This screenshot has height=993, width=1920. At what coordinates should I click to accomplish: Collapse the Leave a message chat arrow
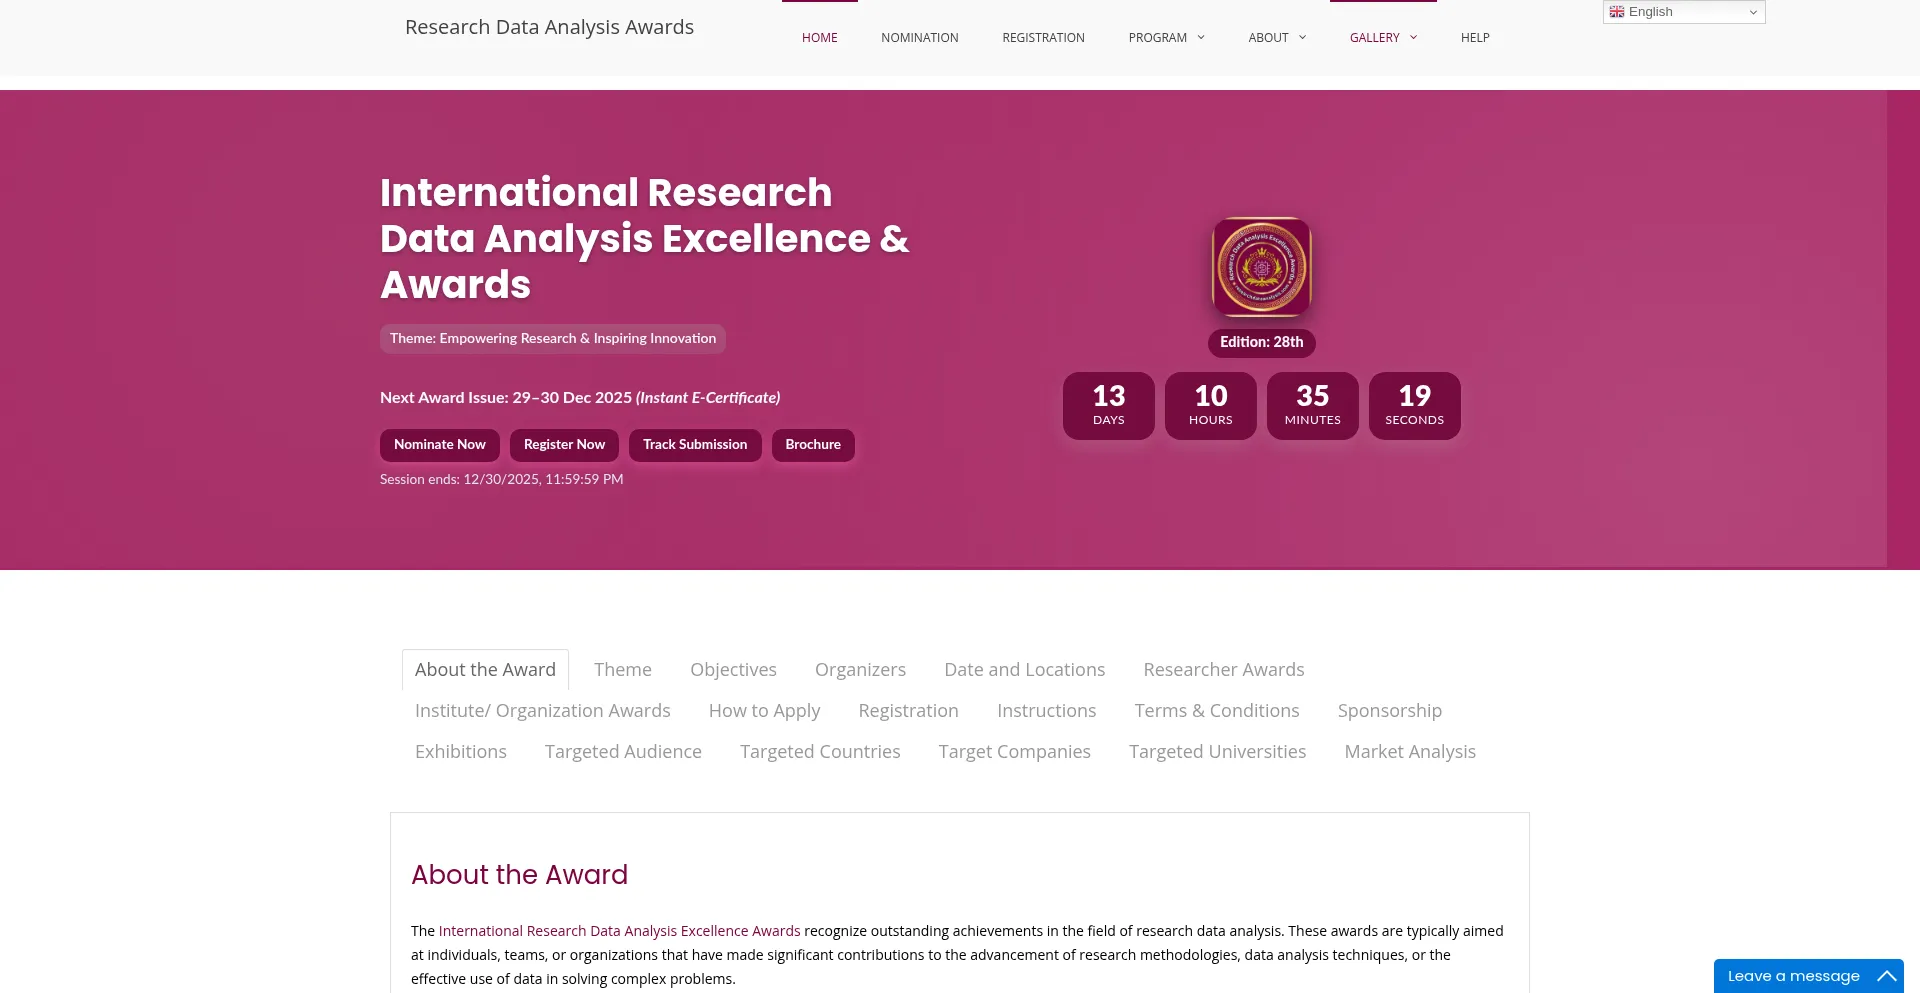(x=1886, y=976)
